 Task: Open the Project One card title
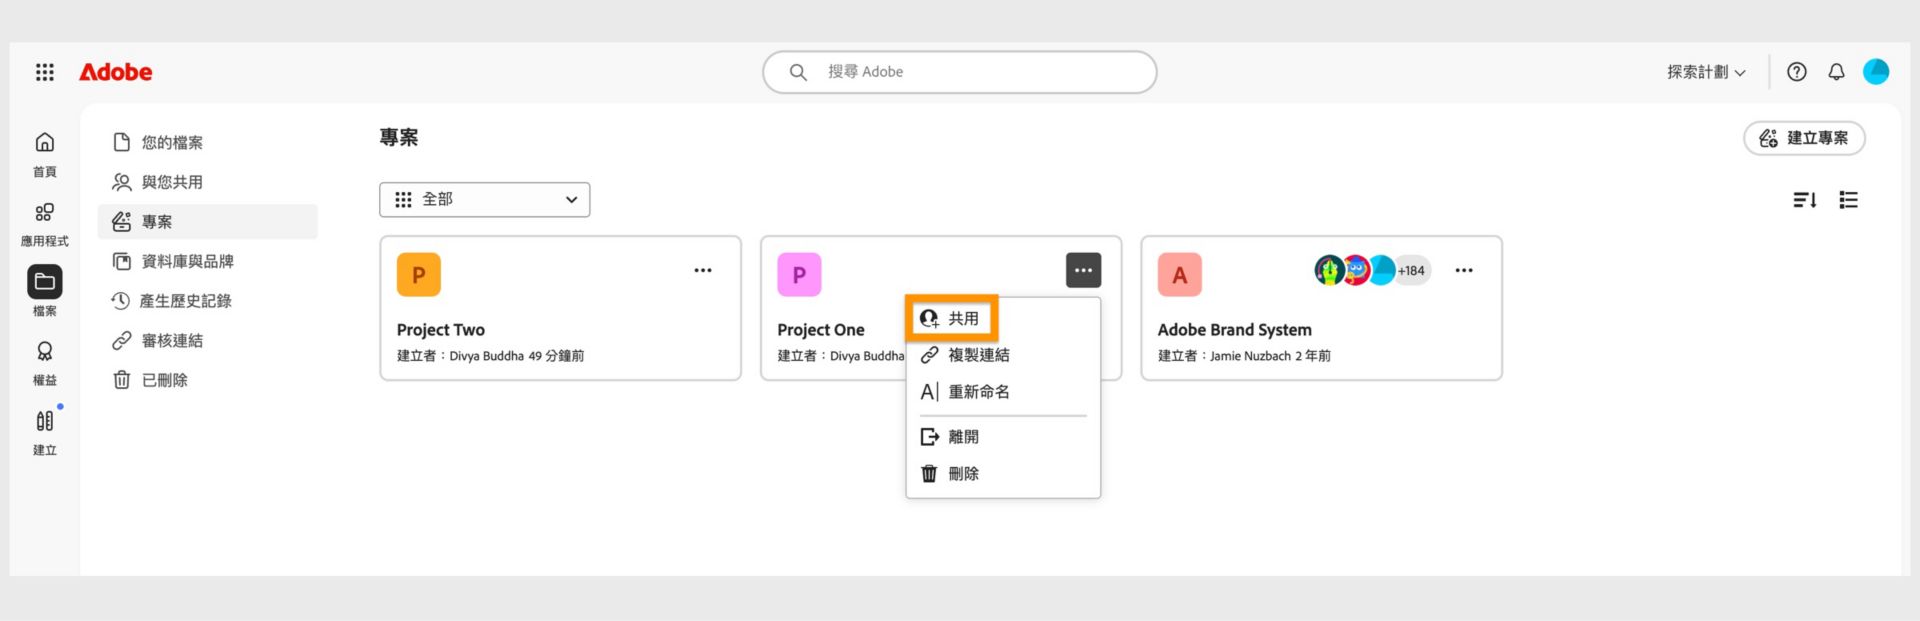pos(821,330)
